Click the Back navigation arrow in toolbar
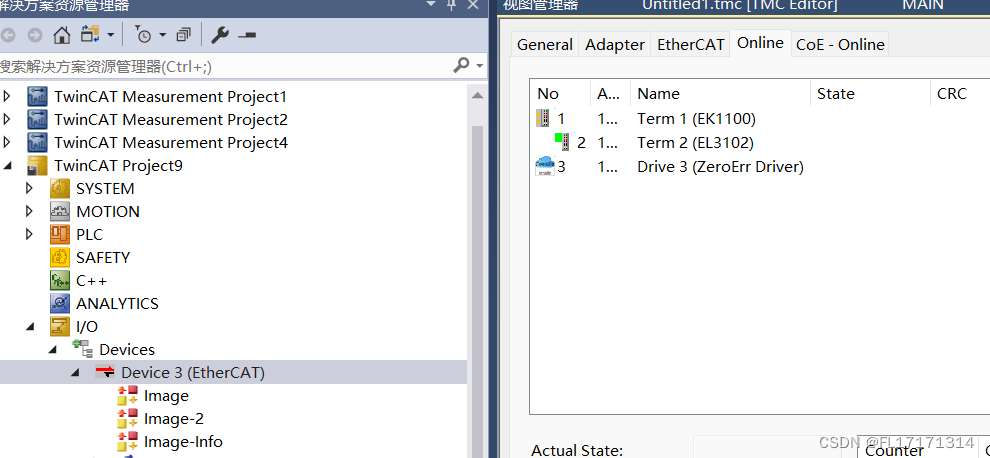This screenshot has width=990, height=458. 9,35
